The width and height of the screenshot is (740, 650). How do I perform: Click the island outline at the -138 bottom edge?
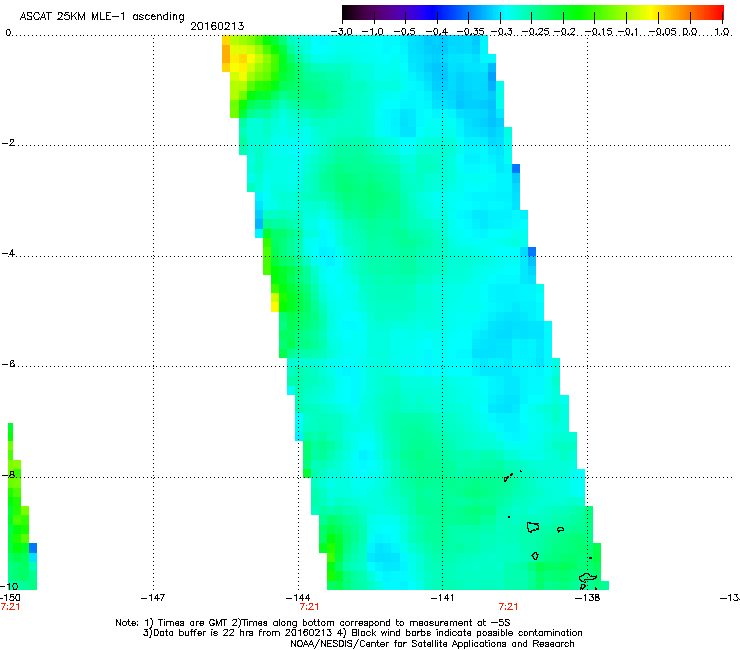pos(587,578)
